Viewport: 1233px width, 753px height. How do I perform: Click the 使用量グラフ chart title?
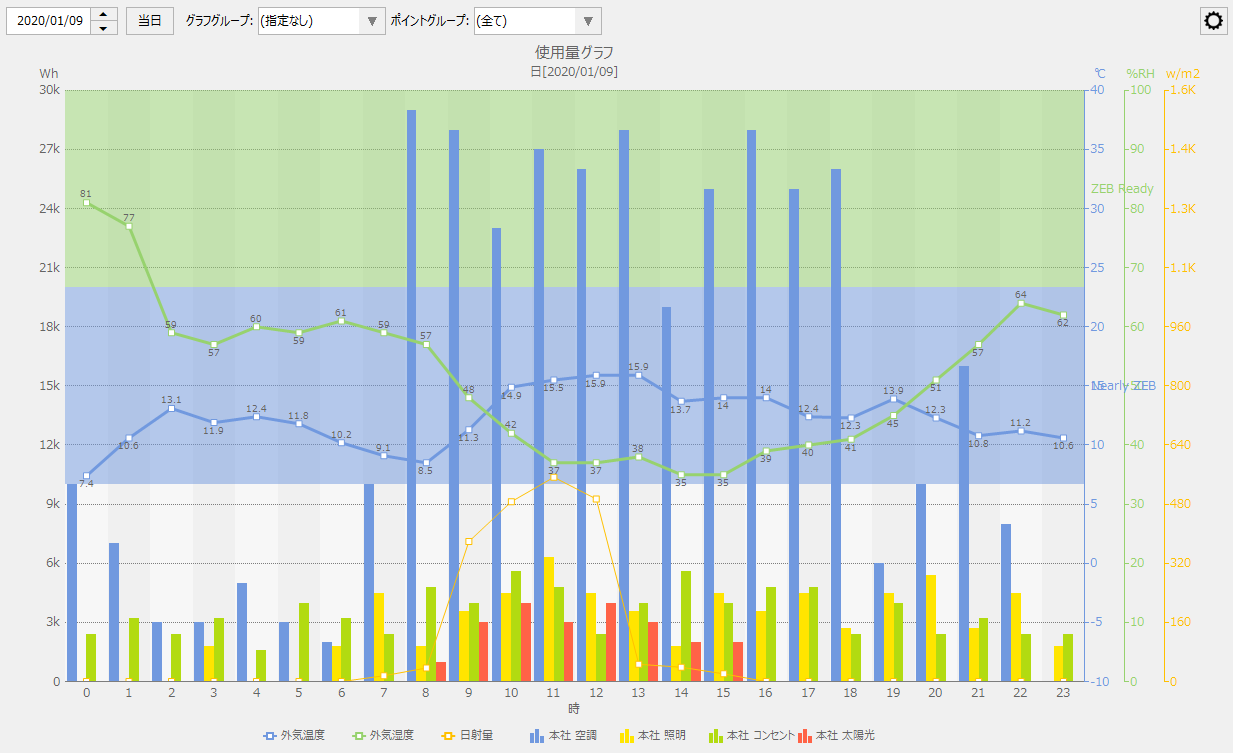click(x=574, y=52)
